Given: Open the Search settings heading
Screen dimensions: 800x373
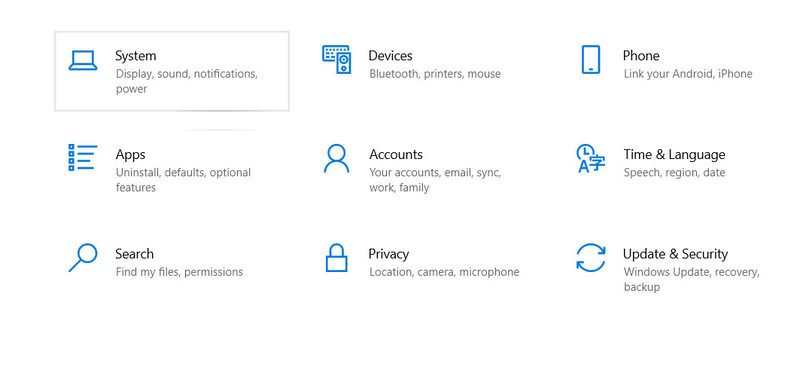Looking at the screenshot, I should (x=134, y=254).
